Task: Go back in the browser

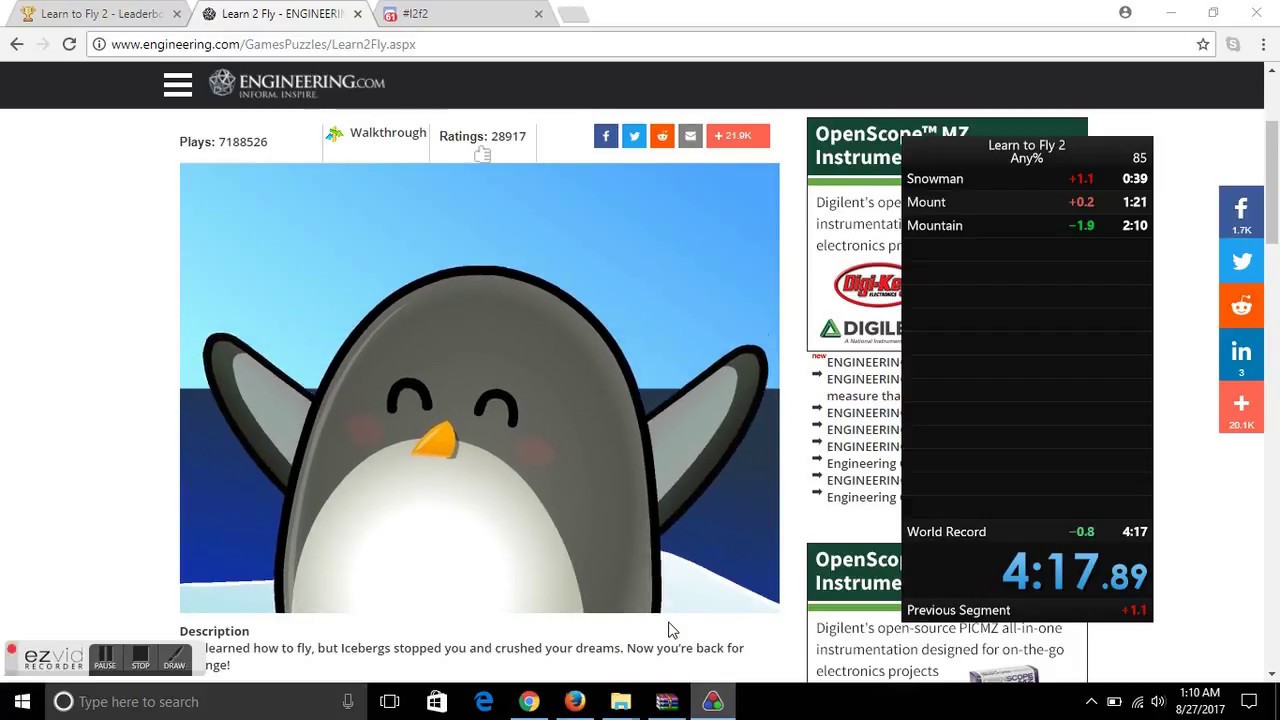Action: (x=17, y=44)
